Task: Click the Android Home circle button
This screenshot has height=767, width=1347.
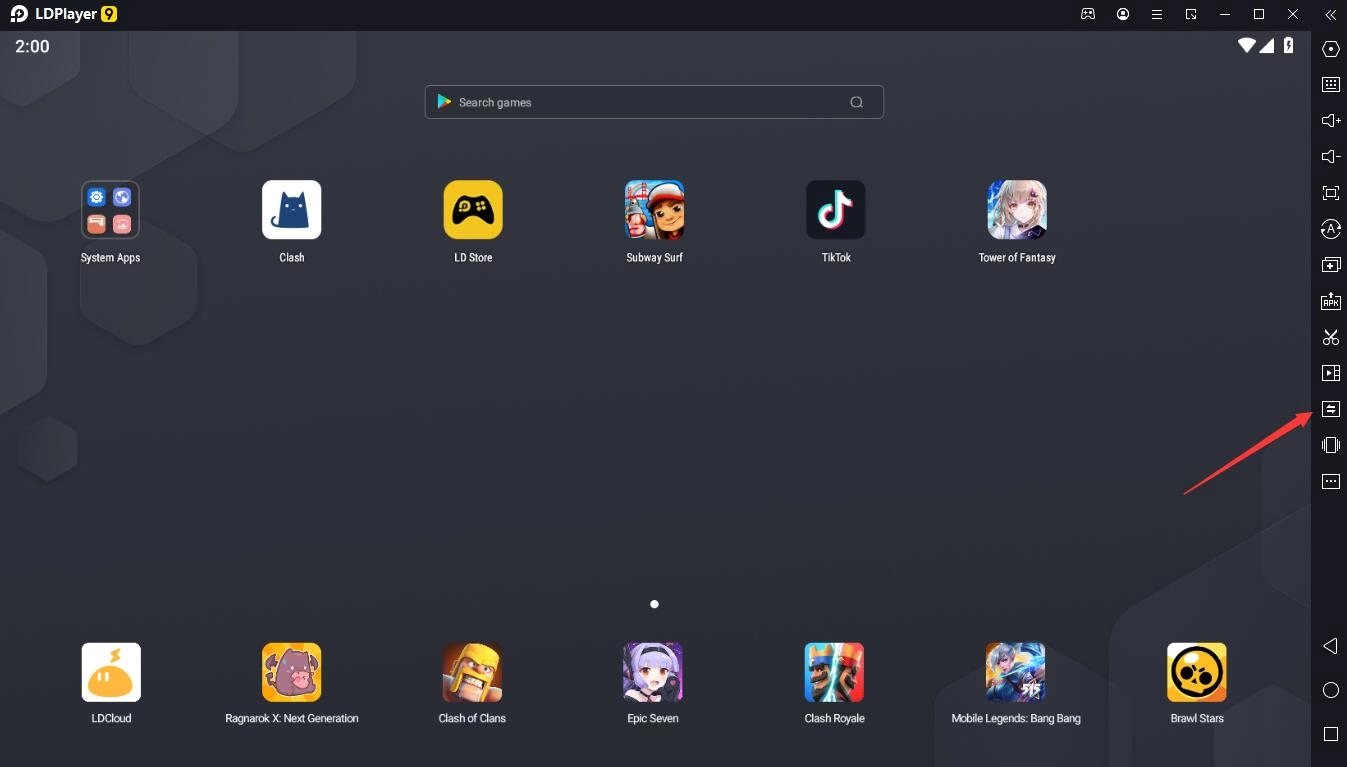Action: tap(1331, 690)
